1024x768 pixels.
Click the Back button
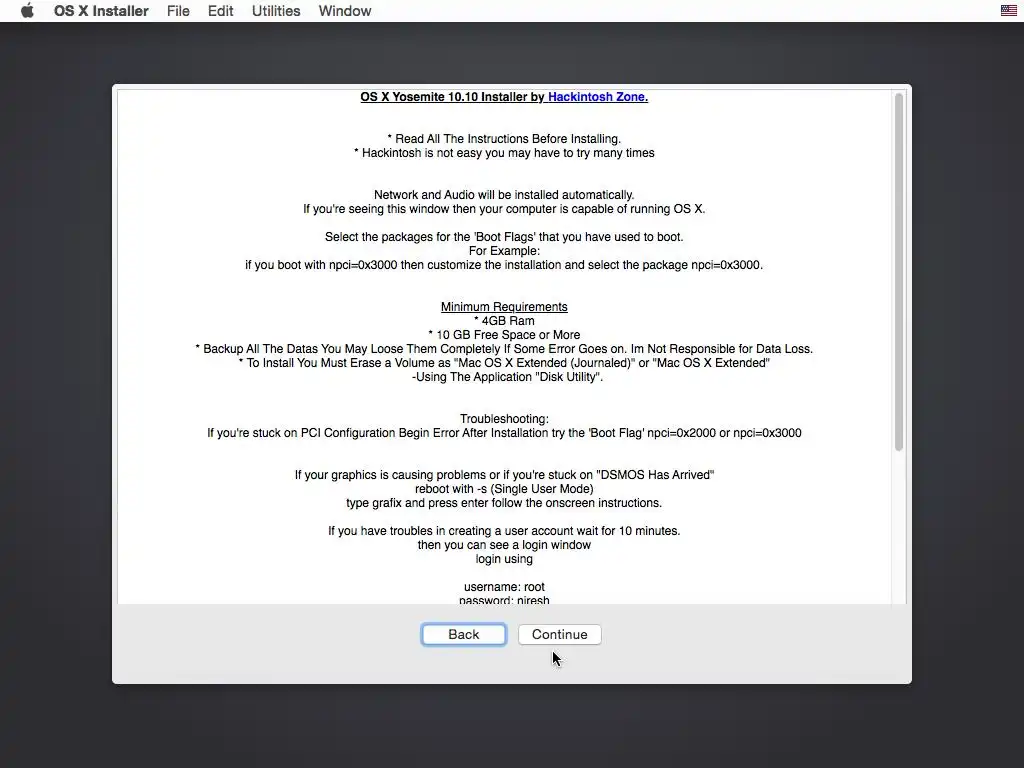pyautogui.click(x=464, y=634)
